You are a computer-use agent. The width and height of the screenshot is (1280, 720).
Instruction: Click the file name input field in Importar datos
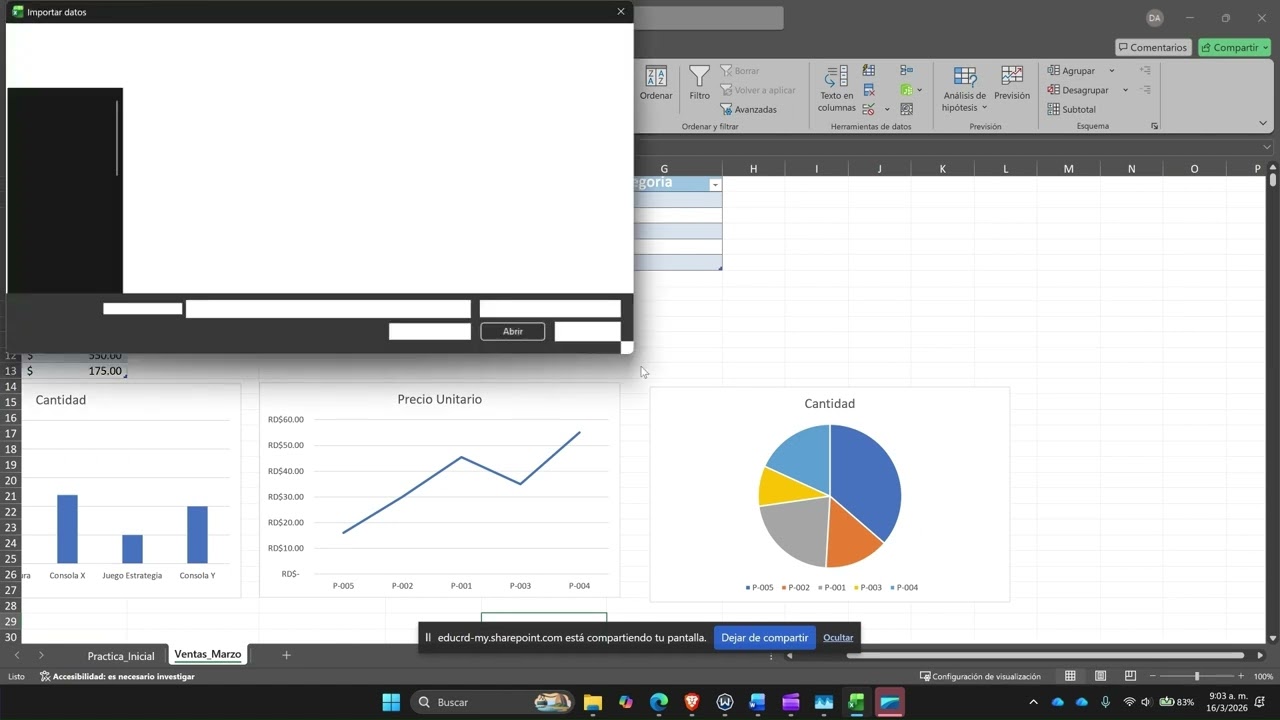coord(328,309)
